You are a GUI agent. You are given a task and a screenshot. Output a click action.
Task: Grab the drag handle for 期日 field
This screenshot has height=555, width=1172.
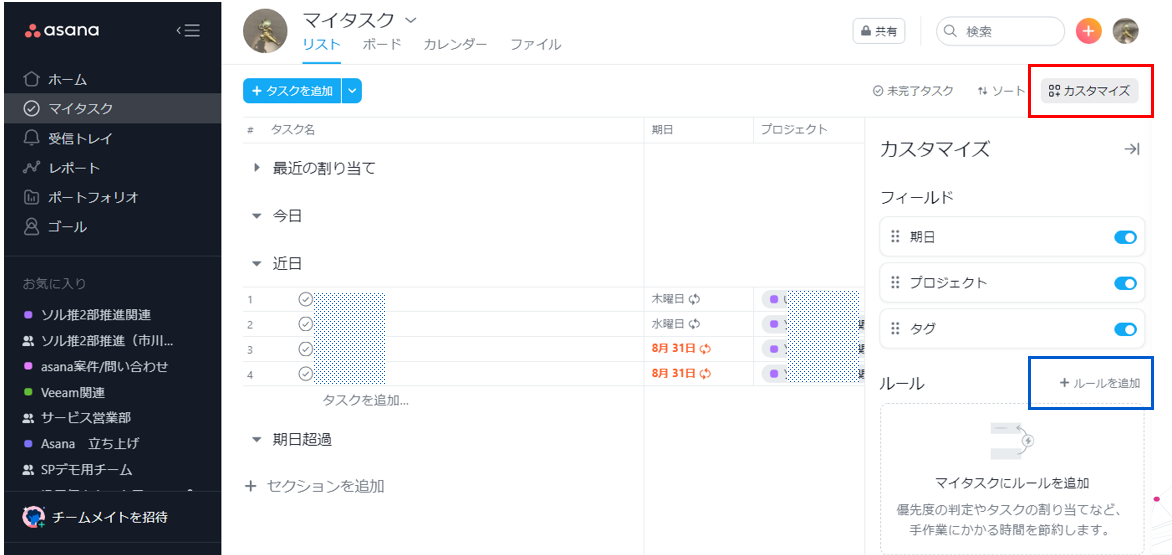(x=895, y=237)
